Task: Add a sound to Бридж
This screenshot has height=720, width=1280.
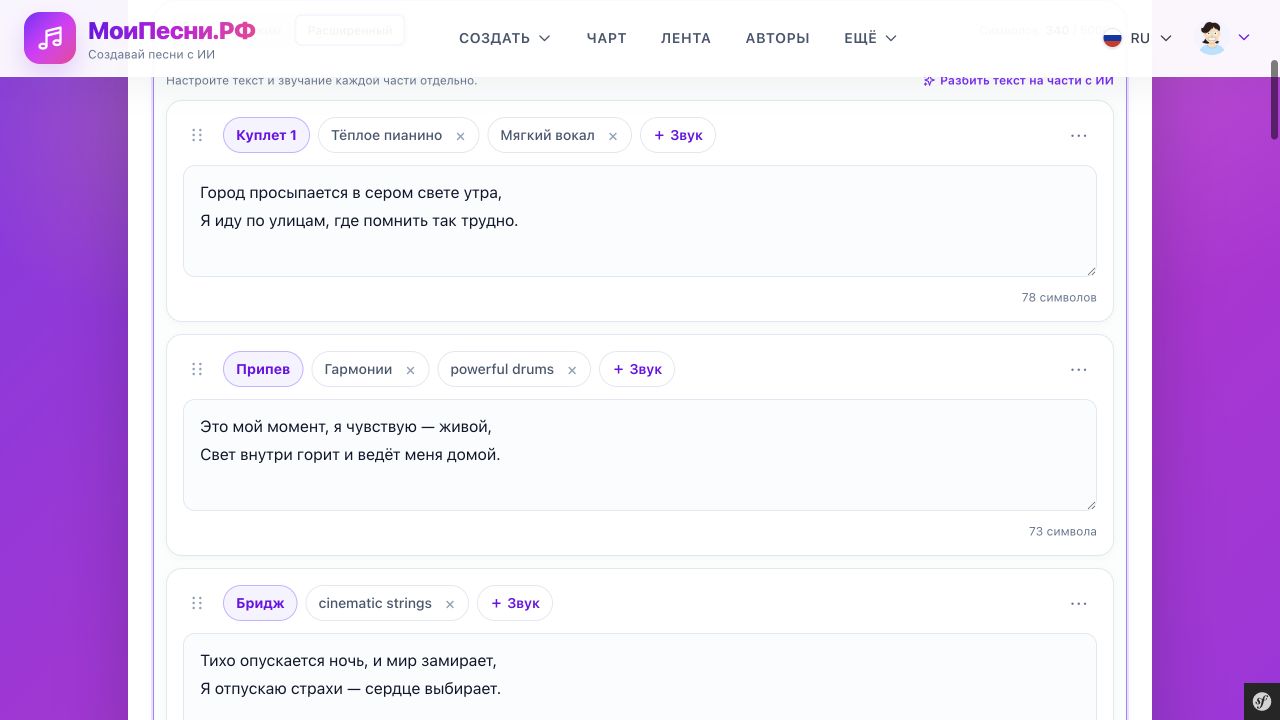Action: tap(515, 603)
